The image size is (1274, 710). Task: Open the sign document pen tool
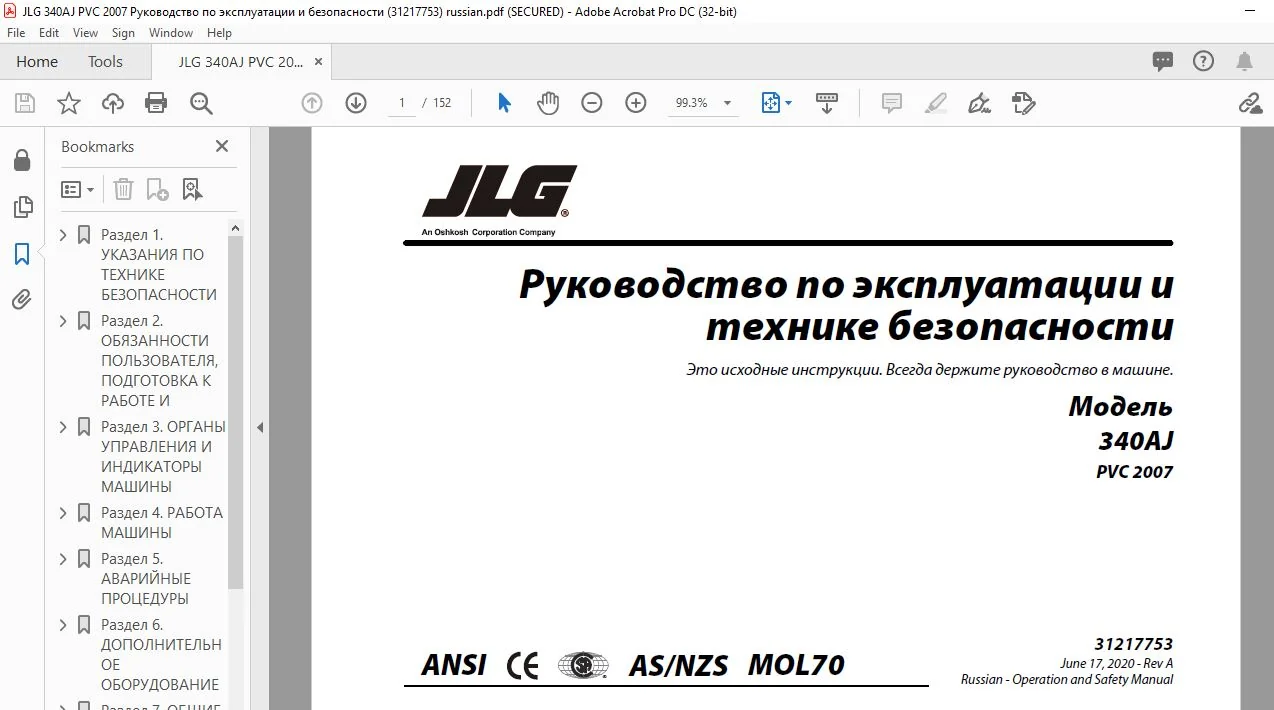(x=979, y=103)
